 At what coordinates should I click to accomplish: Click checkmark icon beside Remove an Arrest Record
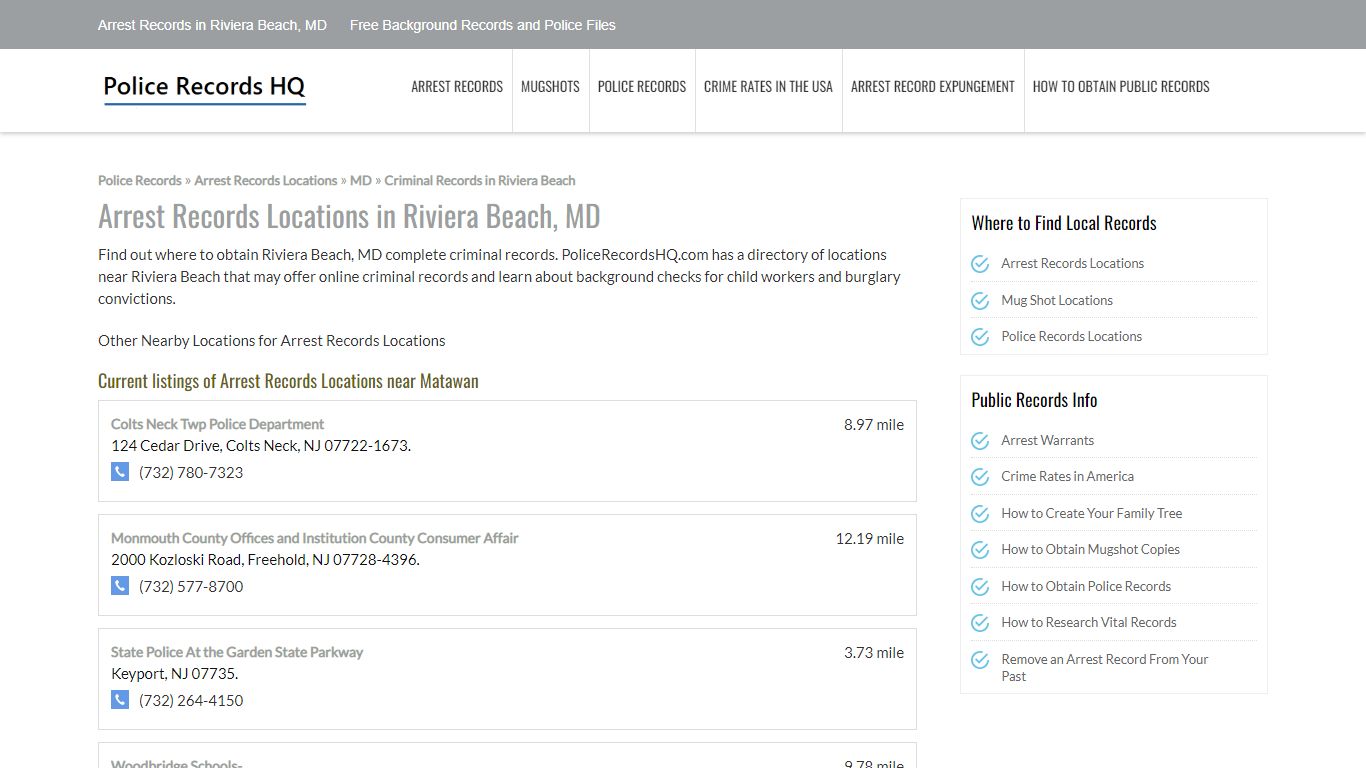(980, 660)
